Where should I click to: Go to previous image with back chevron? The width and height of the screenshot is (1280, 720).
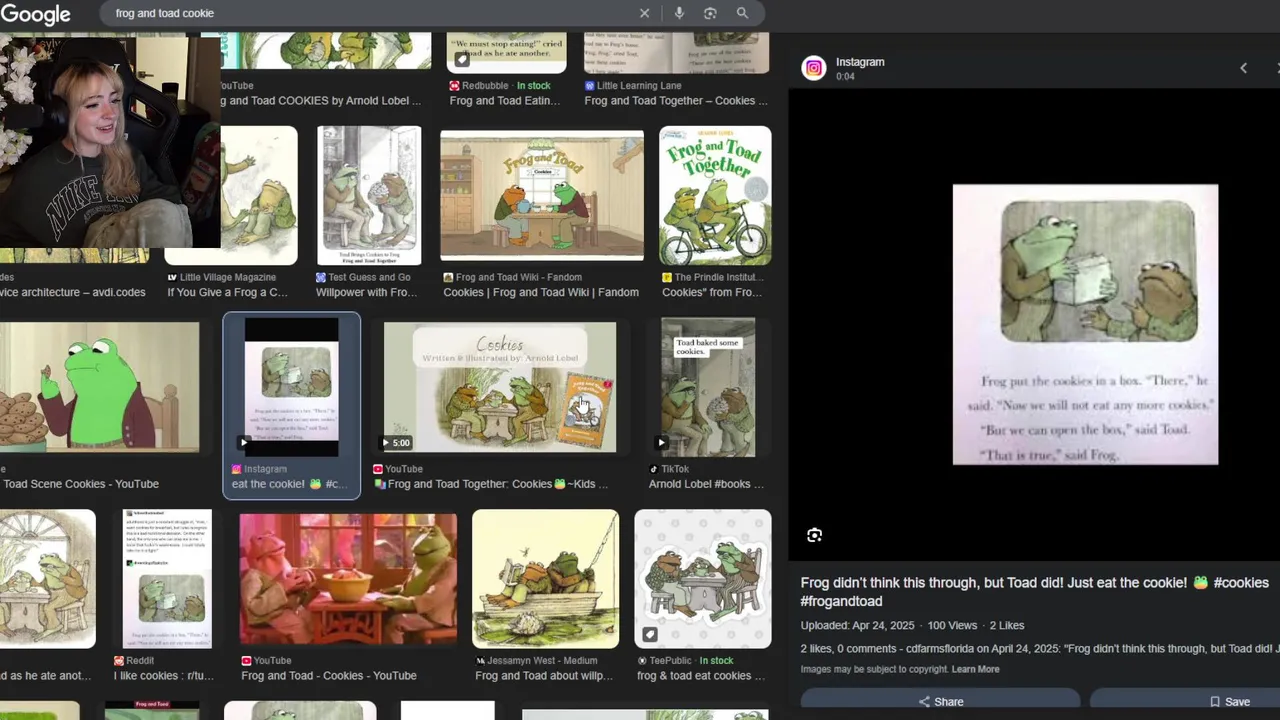pyautogui.click(x=1243, y=68)
